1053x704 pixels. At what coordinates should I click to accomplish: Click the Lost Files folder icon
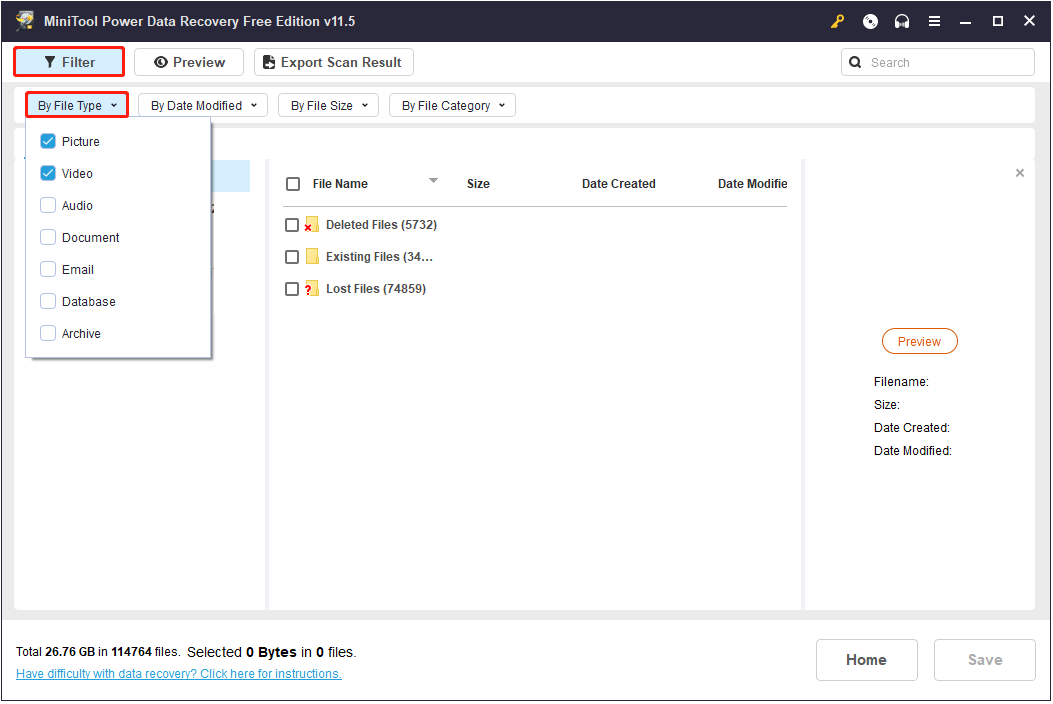point(312,289)
